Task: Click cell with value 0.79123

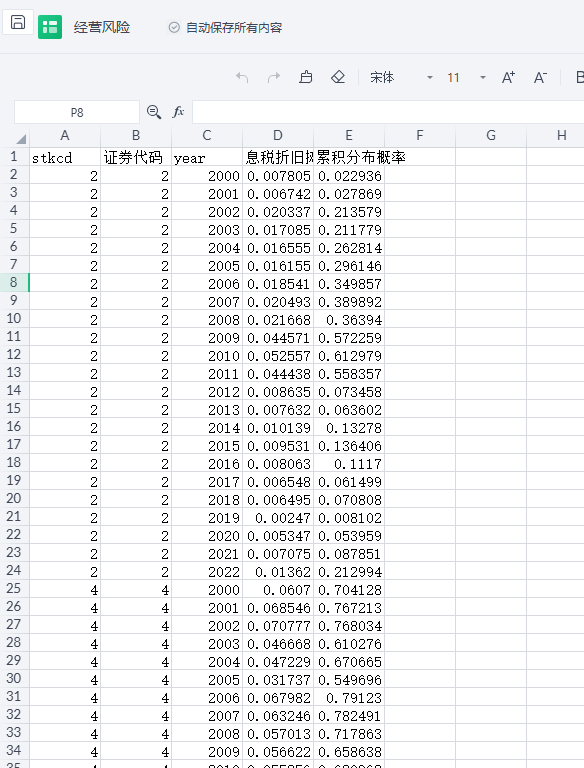Action: (349, 697)
